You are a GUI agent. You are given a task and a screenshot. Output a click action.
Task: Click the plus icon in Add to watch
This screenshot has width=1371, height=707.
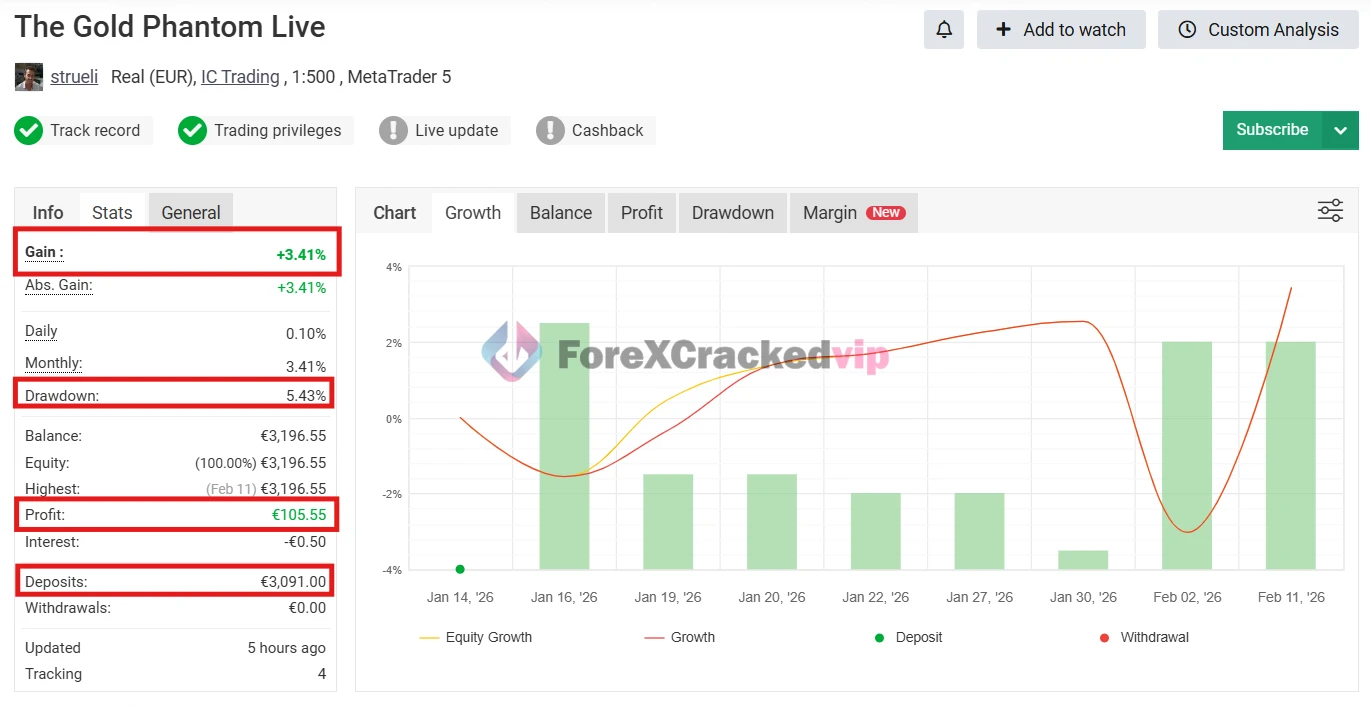(x=1004, y=30)
